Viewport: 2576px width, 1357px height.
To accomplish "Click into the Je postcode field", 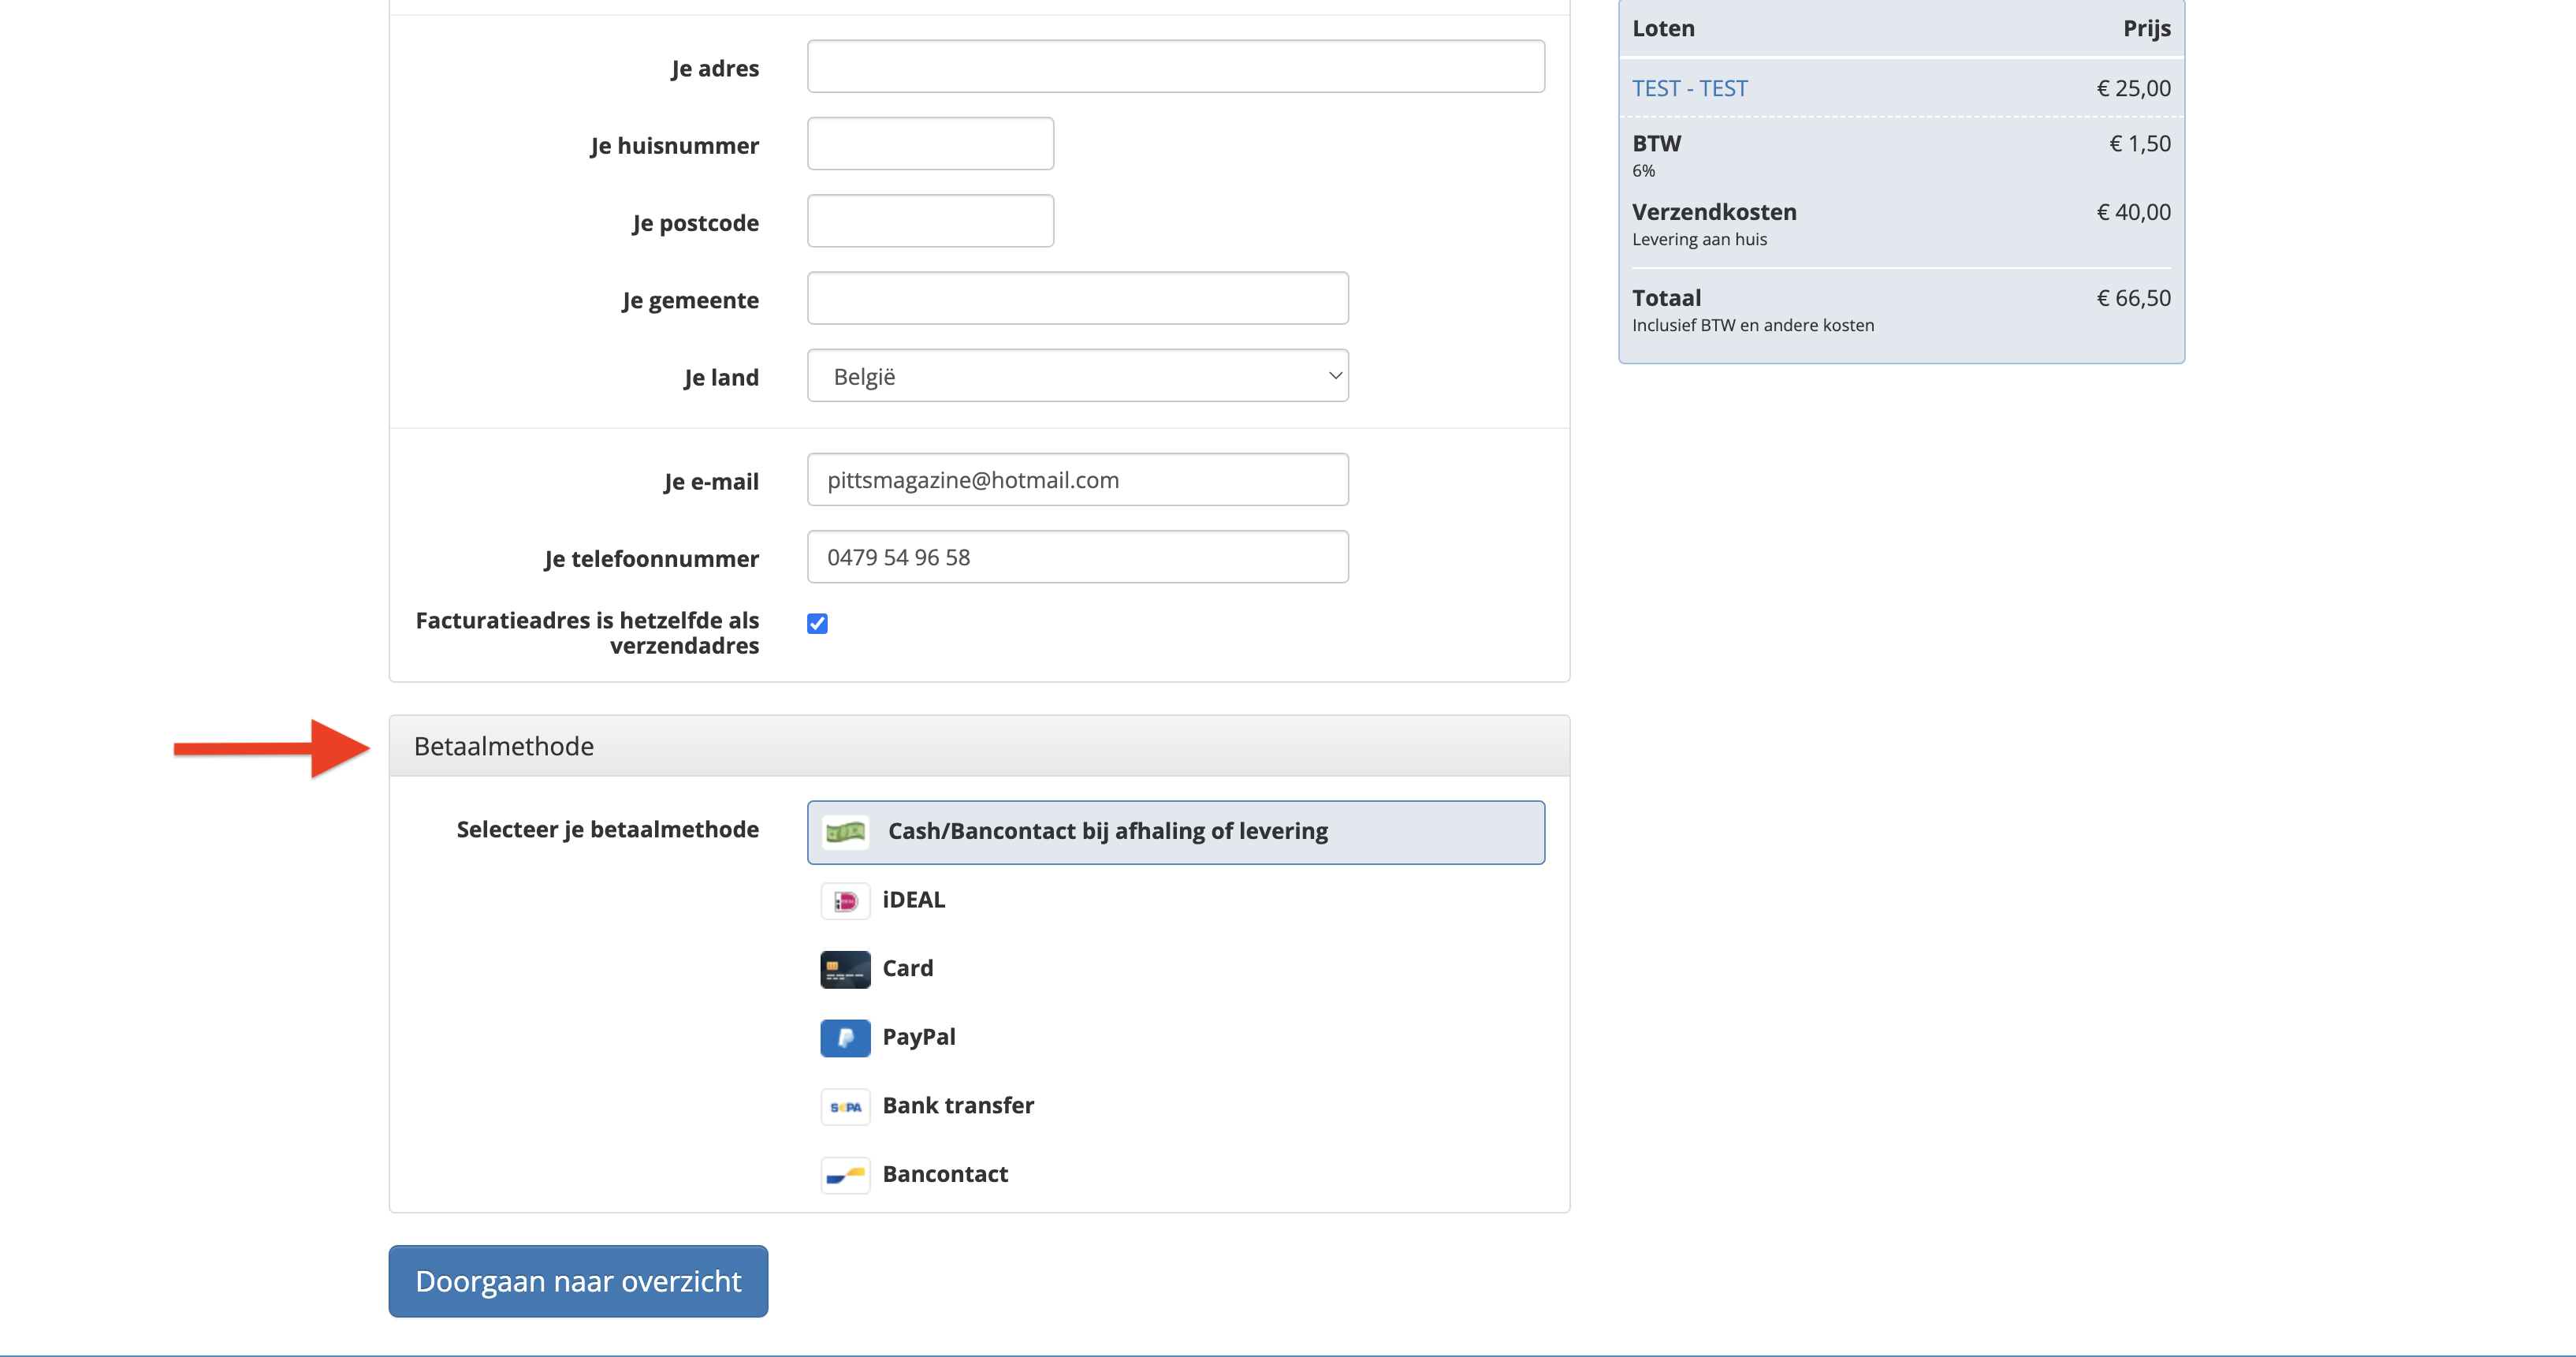I will point(930,221).
